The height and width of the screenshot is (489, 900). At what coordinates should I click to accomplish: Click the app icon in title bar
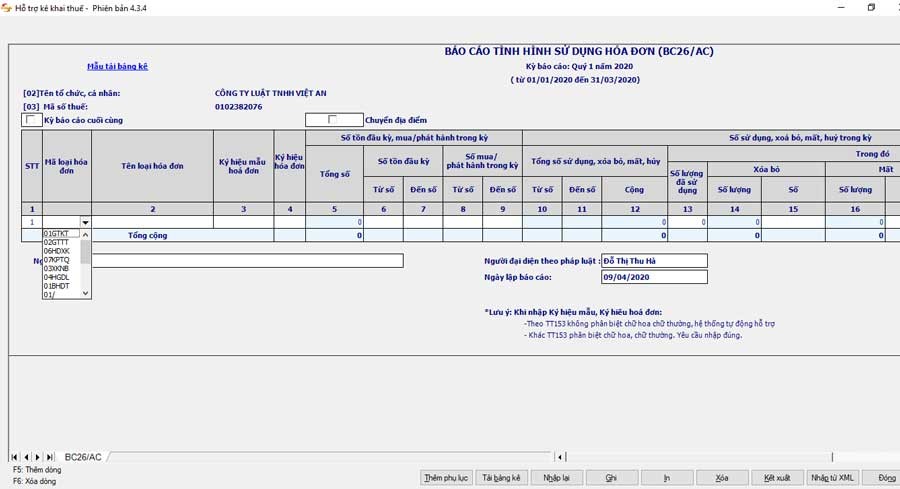point(6,8)
